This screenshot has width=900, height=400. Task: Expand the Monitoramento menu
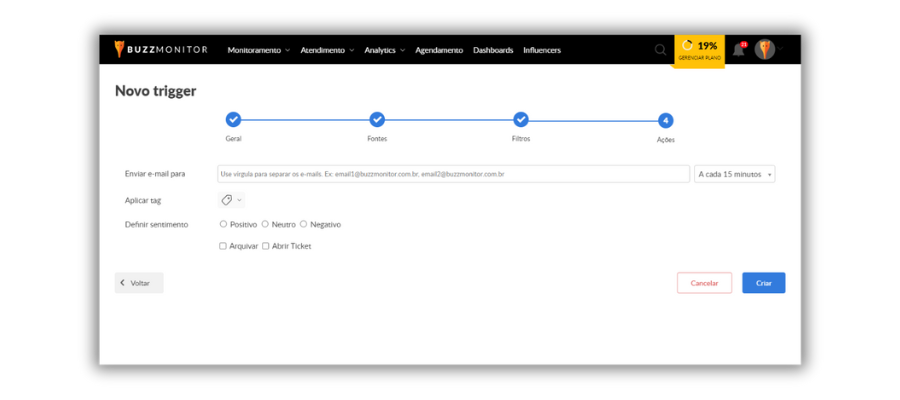point(258,50)
